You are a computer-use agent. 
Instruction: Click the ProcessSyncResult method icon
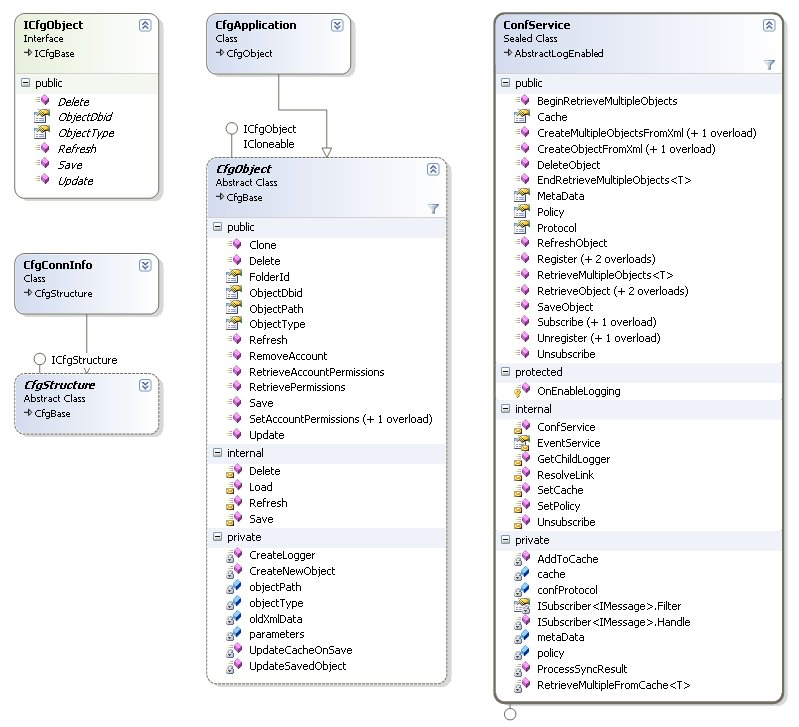[x=522, y=669]
